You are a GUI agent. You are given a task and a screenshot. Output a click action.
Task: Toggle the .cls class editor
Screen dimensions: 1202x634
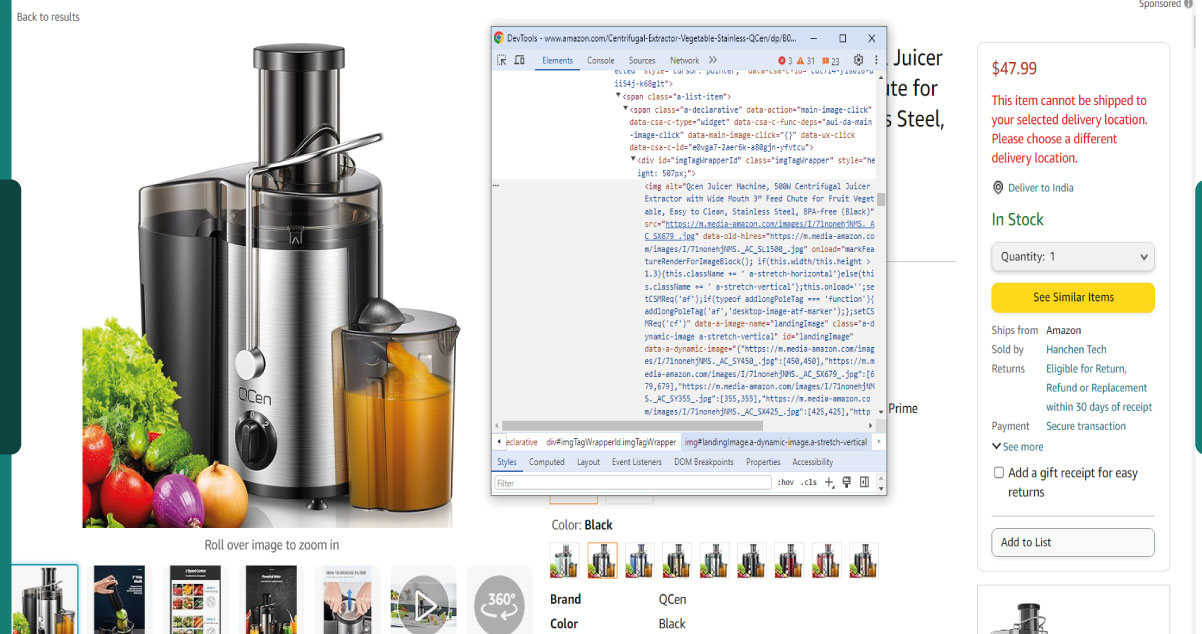click(808, 482)
